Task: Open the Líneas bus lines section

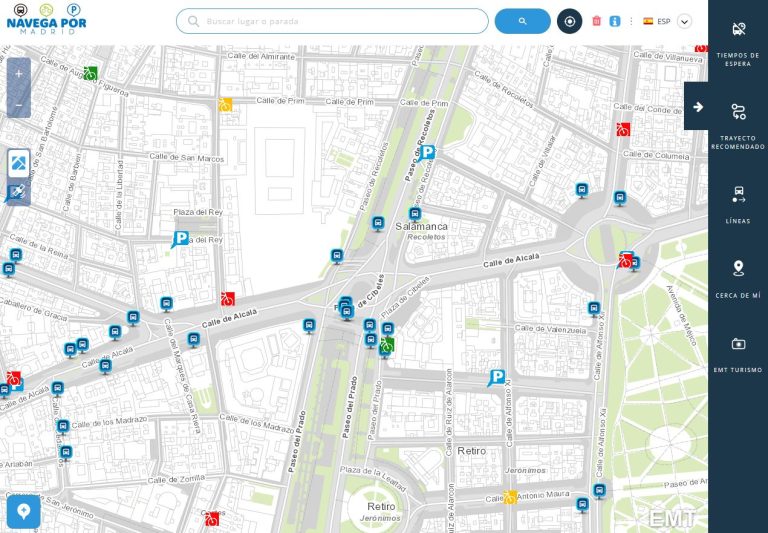Action: coord(738,204)
